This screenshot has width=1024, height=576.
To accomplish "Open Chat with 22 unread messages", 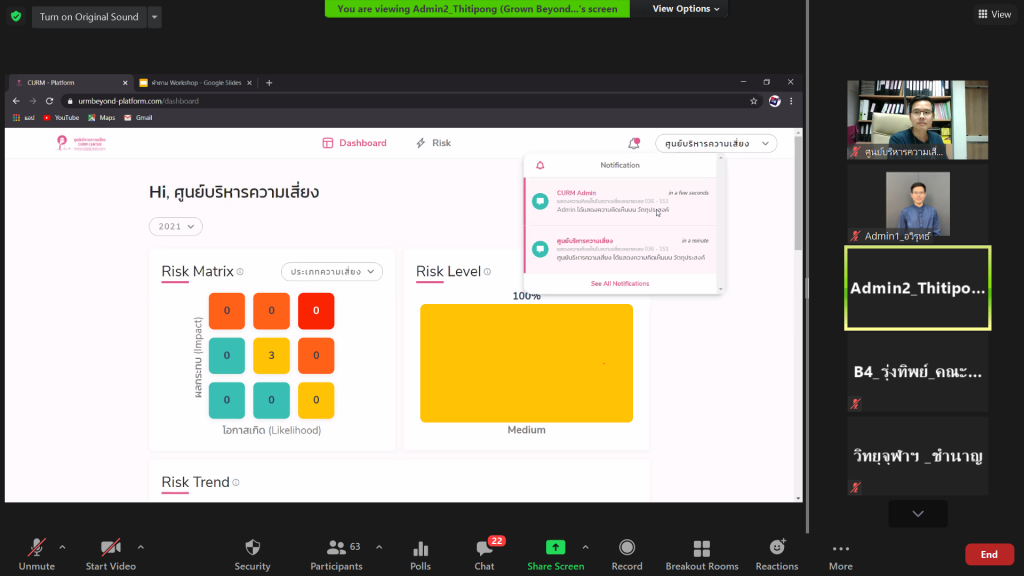I will pyautogui.click(x=485, y=554).
